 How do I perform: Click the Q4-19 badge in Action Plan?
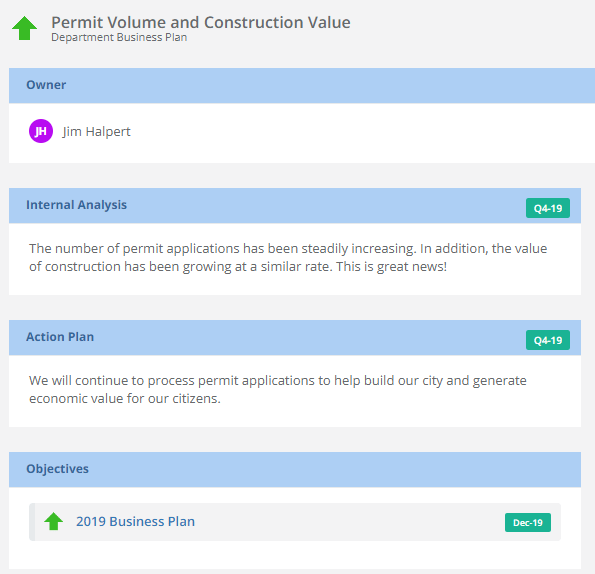pyautogui.click(x=548, y=340)
